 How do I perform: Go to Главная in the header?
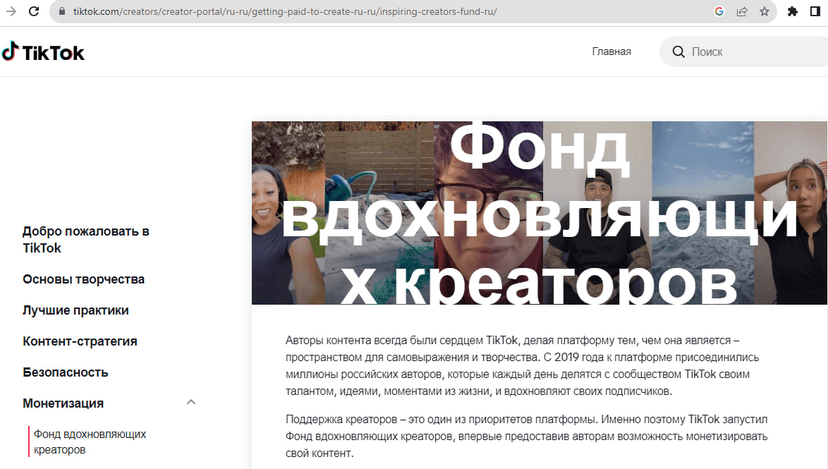(611, 52)
